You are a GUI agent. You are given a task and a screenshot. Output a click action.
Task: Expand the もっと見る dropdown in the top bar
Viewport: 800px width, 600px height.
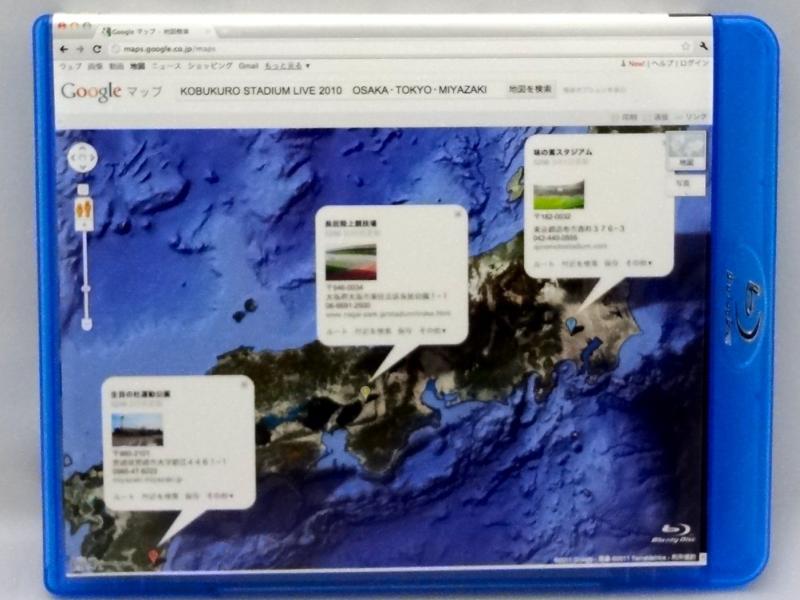pos(287,65)
